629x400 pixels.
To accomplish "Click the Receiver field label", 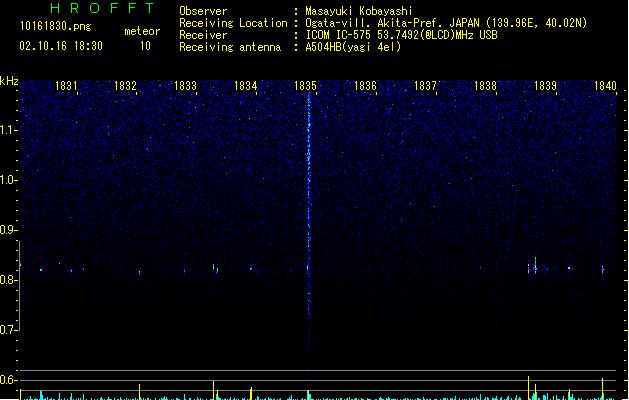I will (x=203, y=35).
